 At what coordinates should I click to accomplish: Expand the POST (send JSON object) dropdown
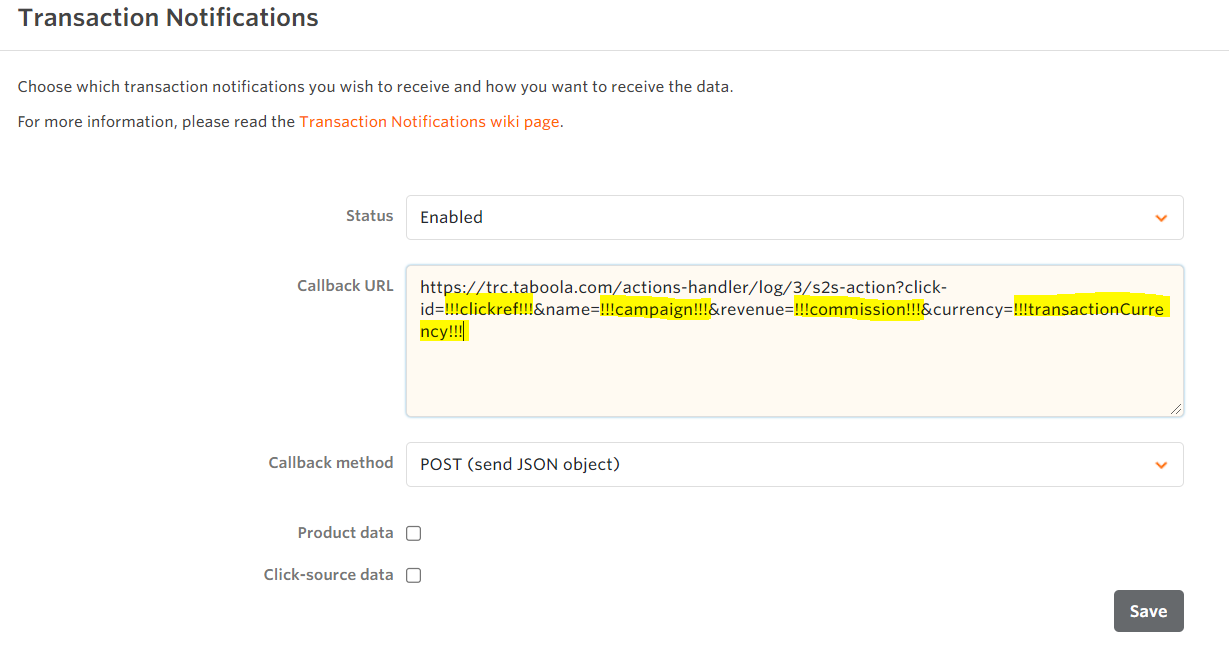click(780, 465)
